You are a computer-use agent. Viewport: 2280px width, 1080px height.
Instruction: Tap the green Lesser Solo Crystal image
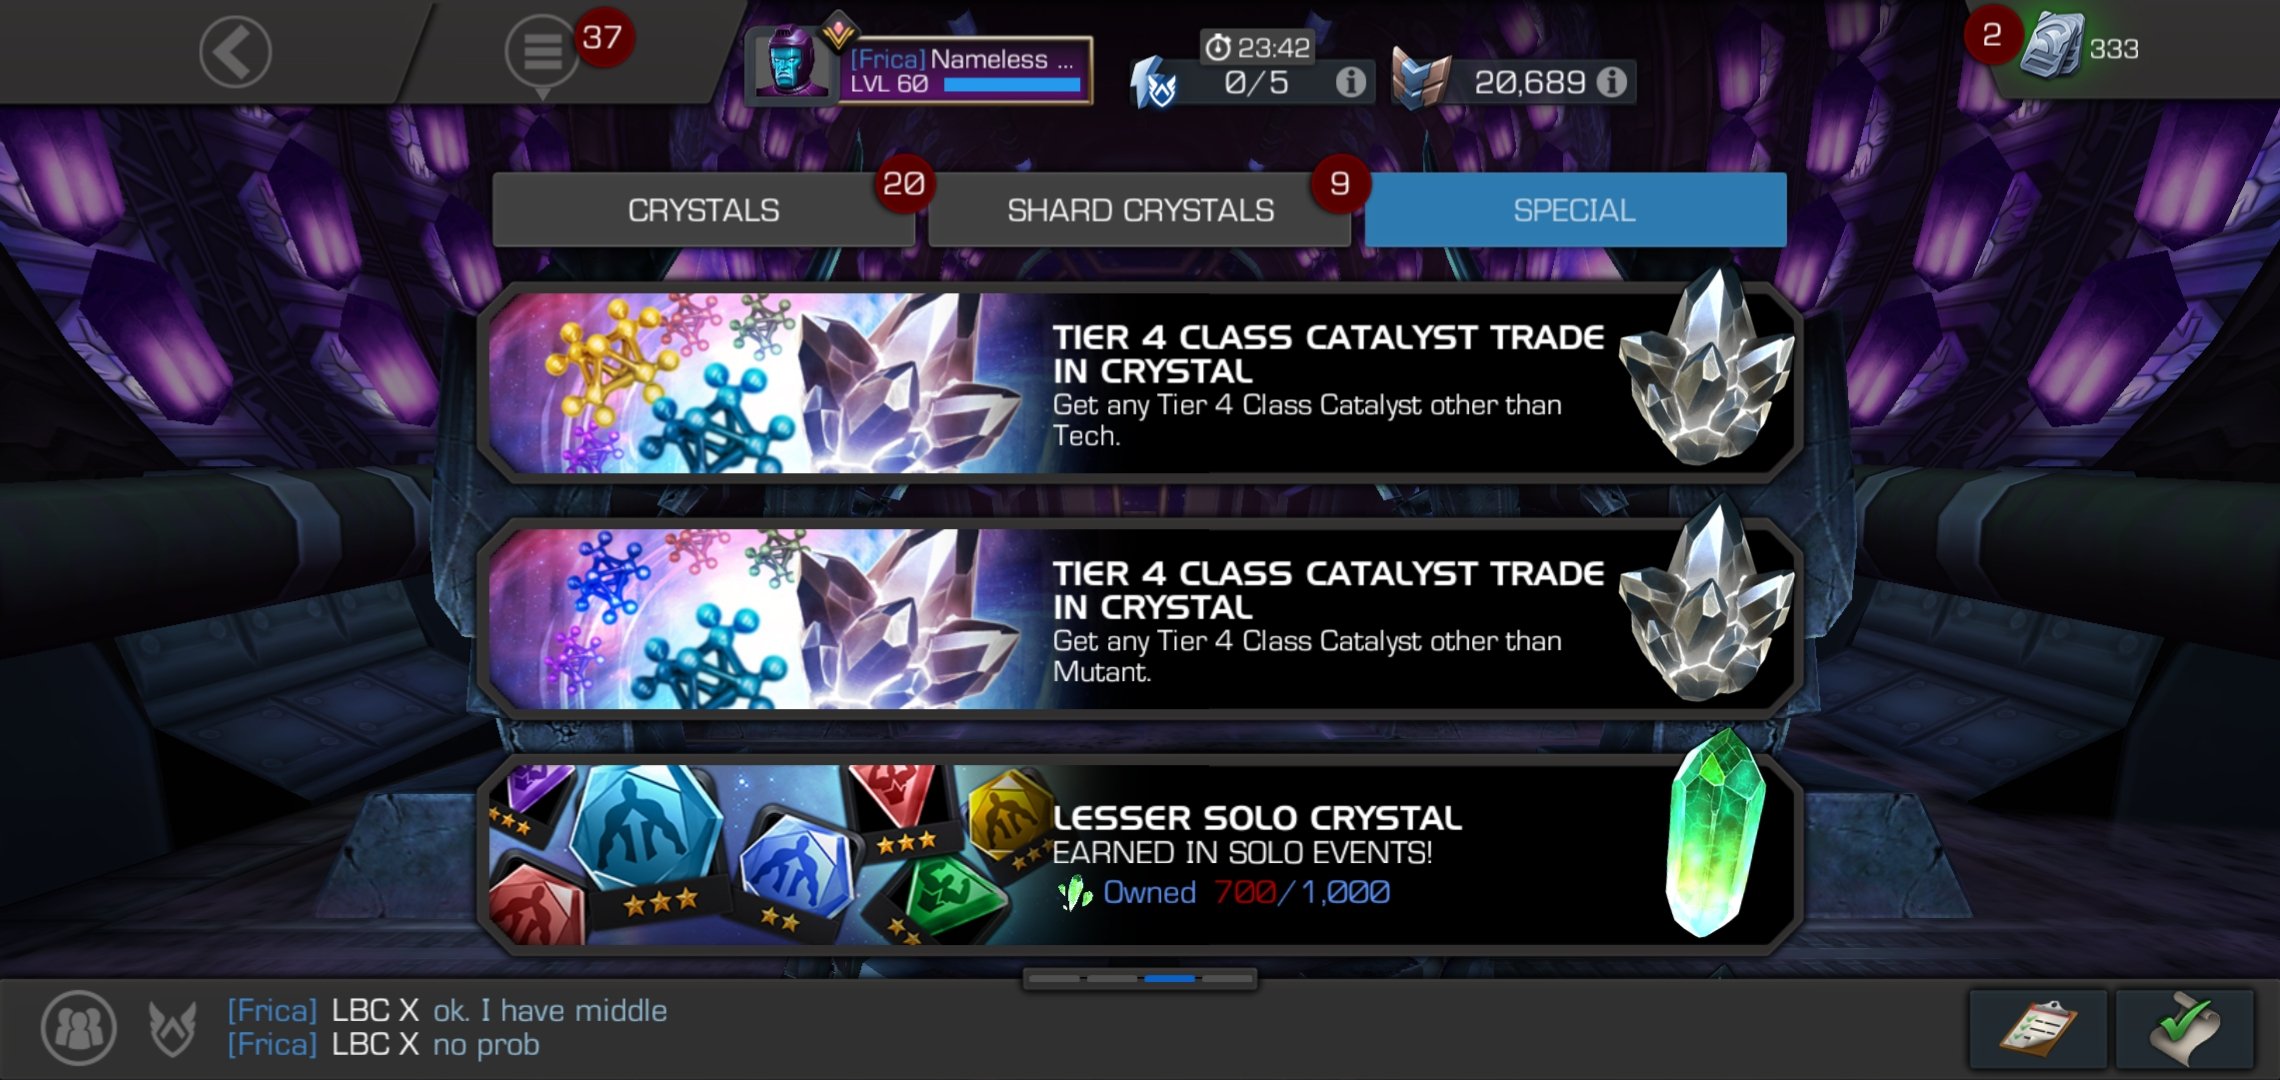pos(1713,835)
